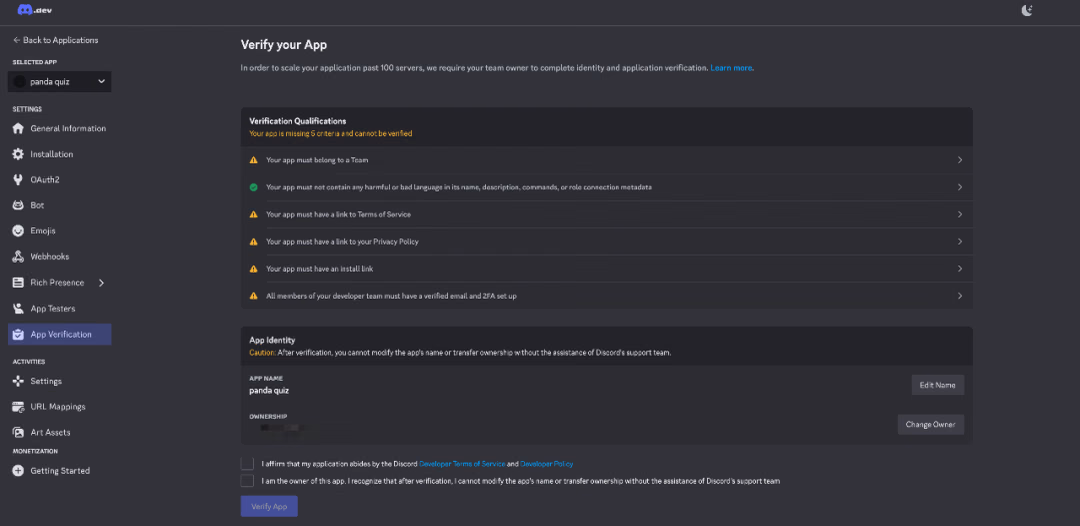Click the Bot robot icon

tap(19, 205)
